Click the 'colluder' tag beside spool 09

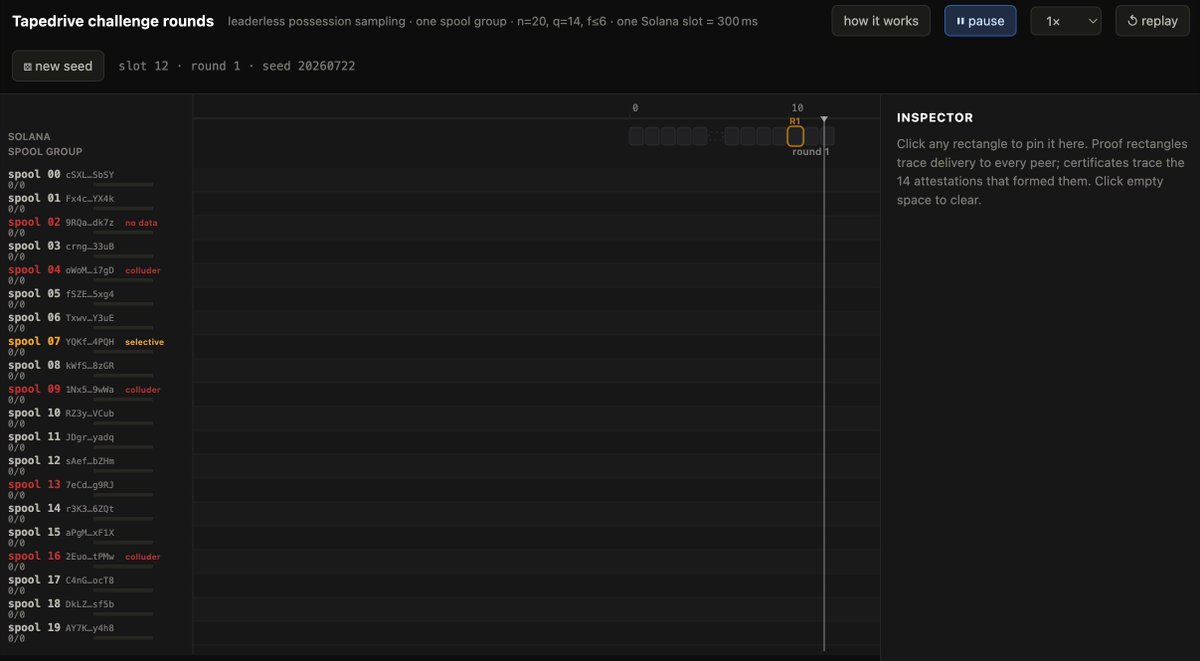[x=142, y=390]
